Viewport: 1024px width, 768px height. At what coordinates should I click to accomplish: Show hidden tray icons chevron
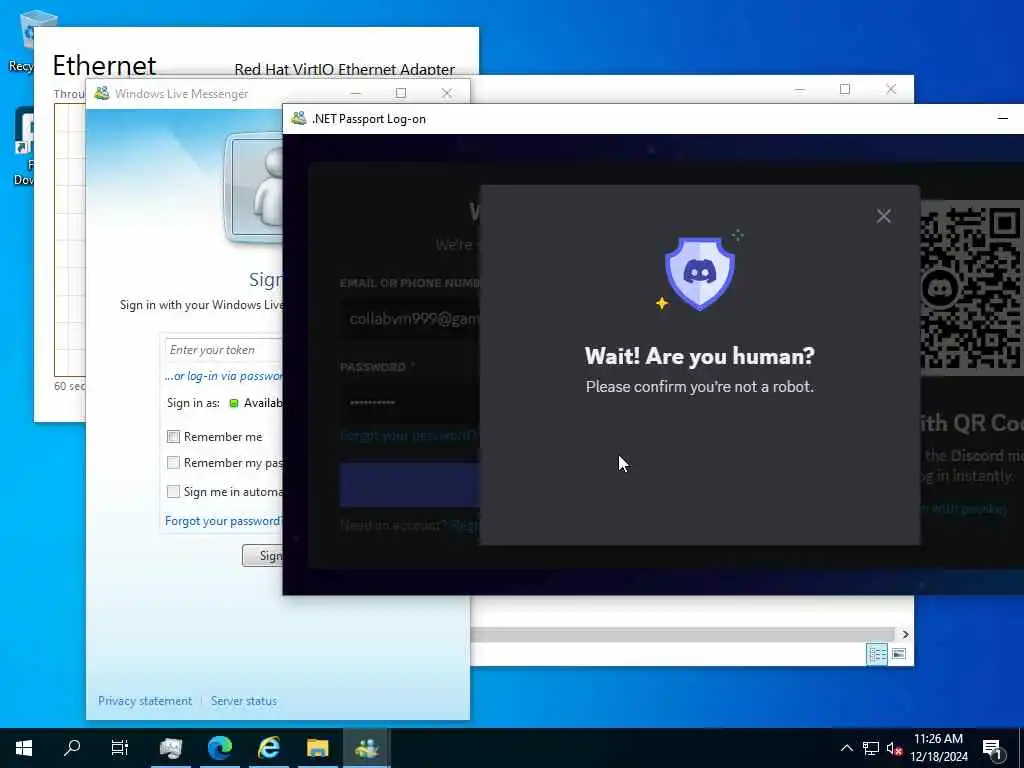pos(846,748)
